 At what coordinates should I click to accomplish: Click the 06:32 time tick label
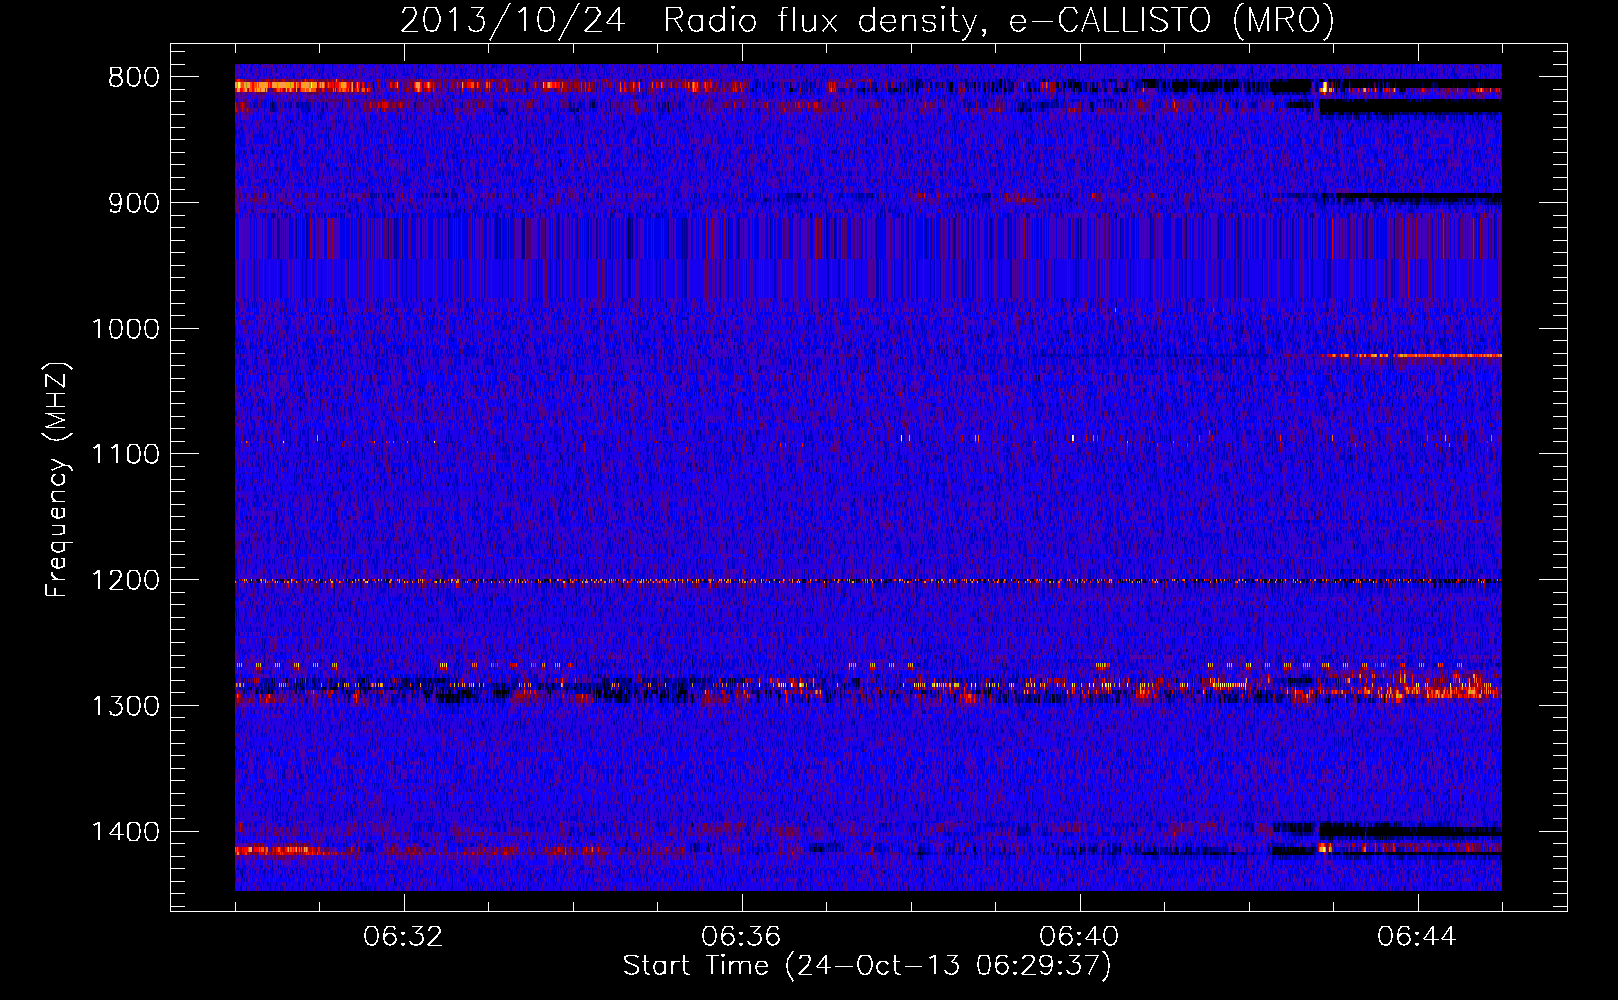click(403, 937)
